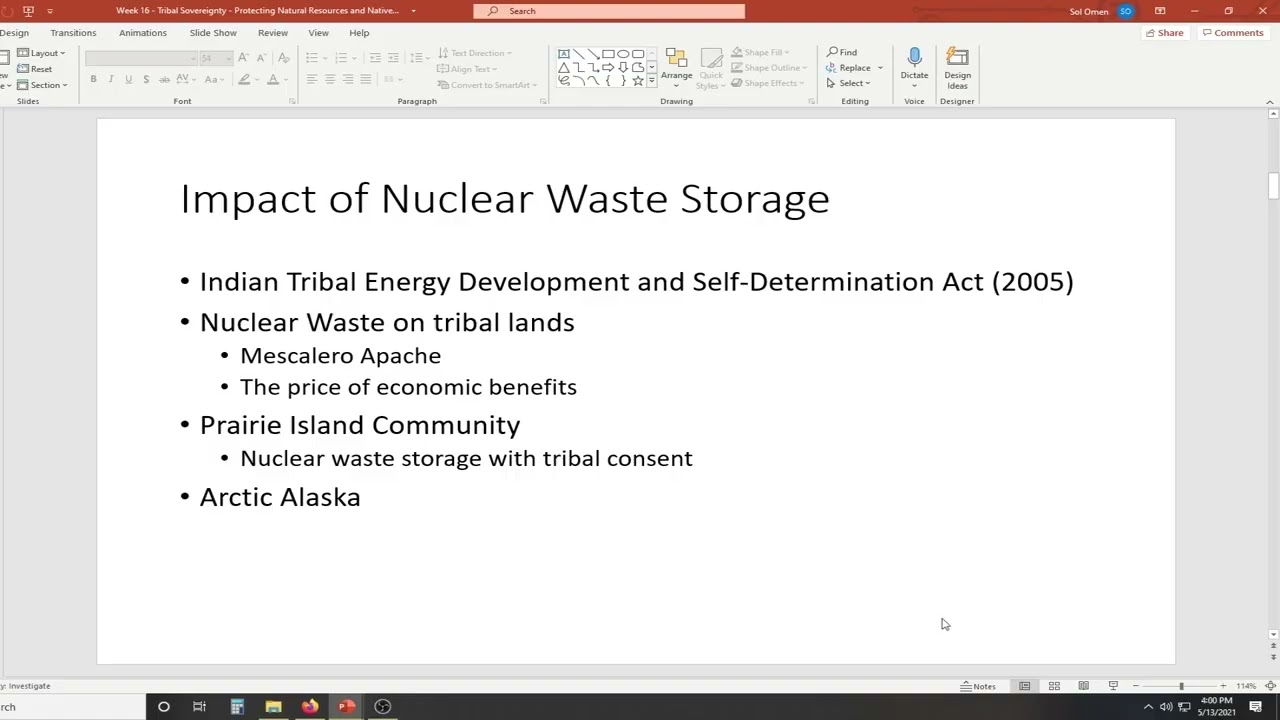Open the View ribbon tab
The width and height of the screenshot is (1280, 720).
coord(318,33)
